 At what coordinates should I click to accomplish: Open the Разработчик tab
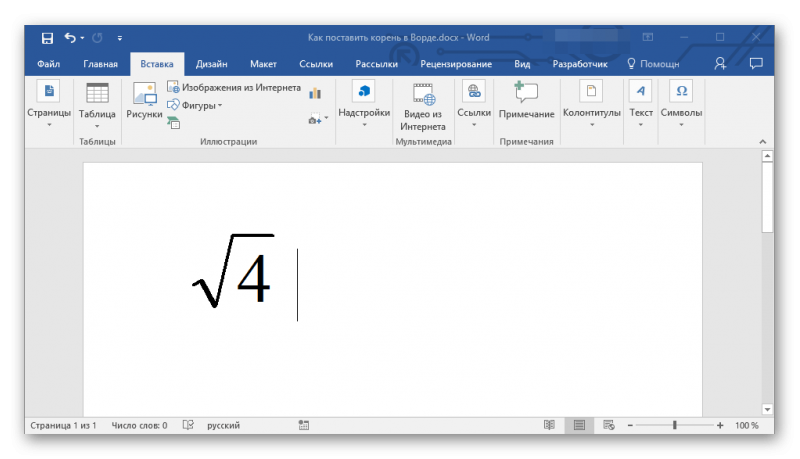580,64
